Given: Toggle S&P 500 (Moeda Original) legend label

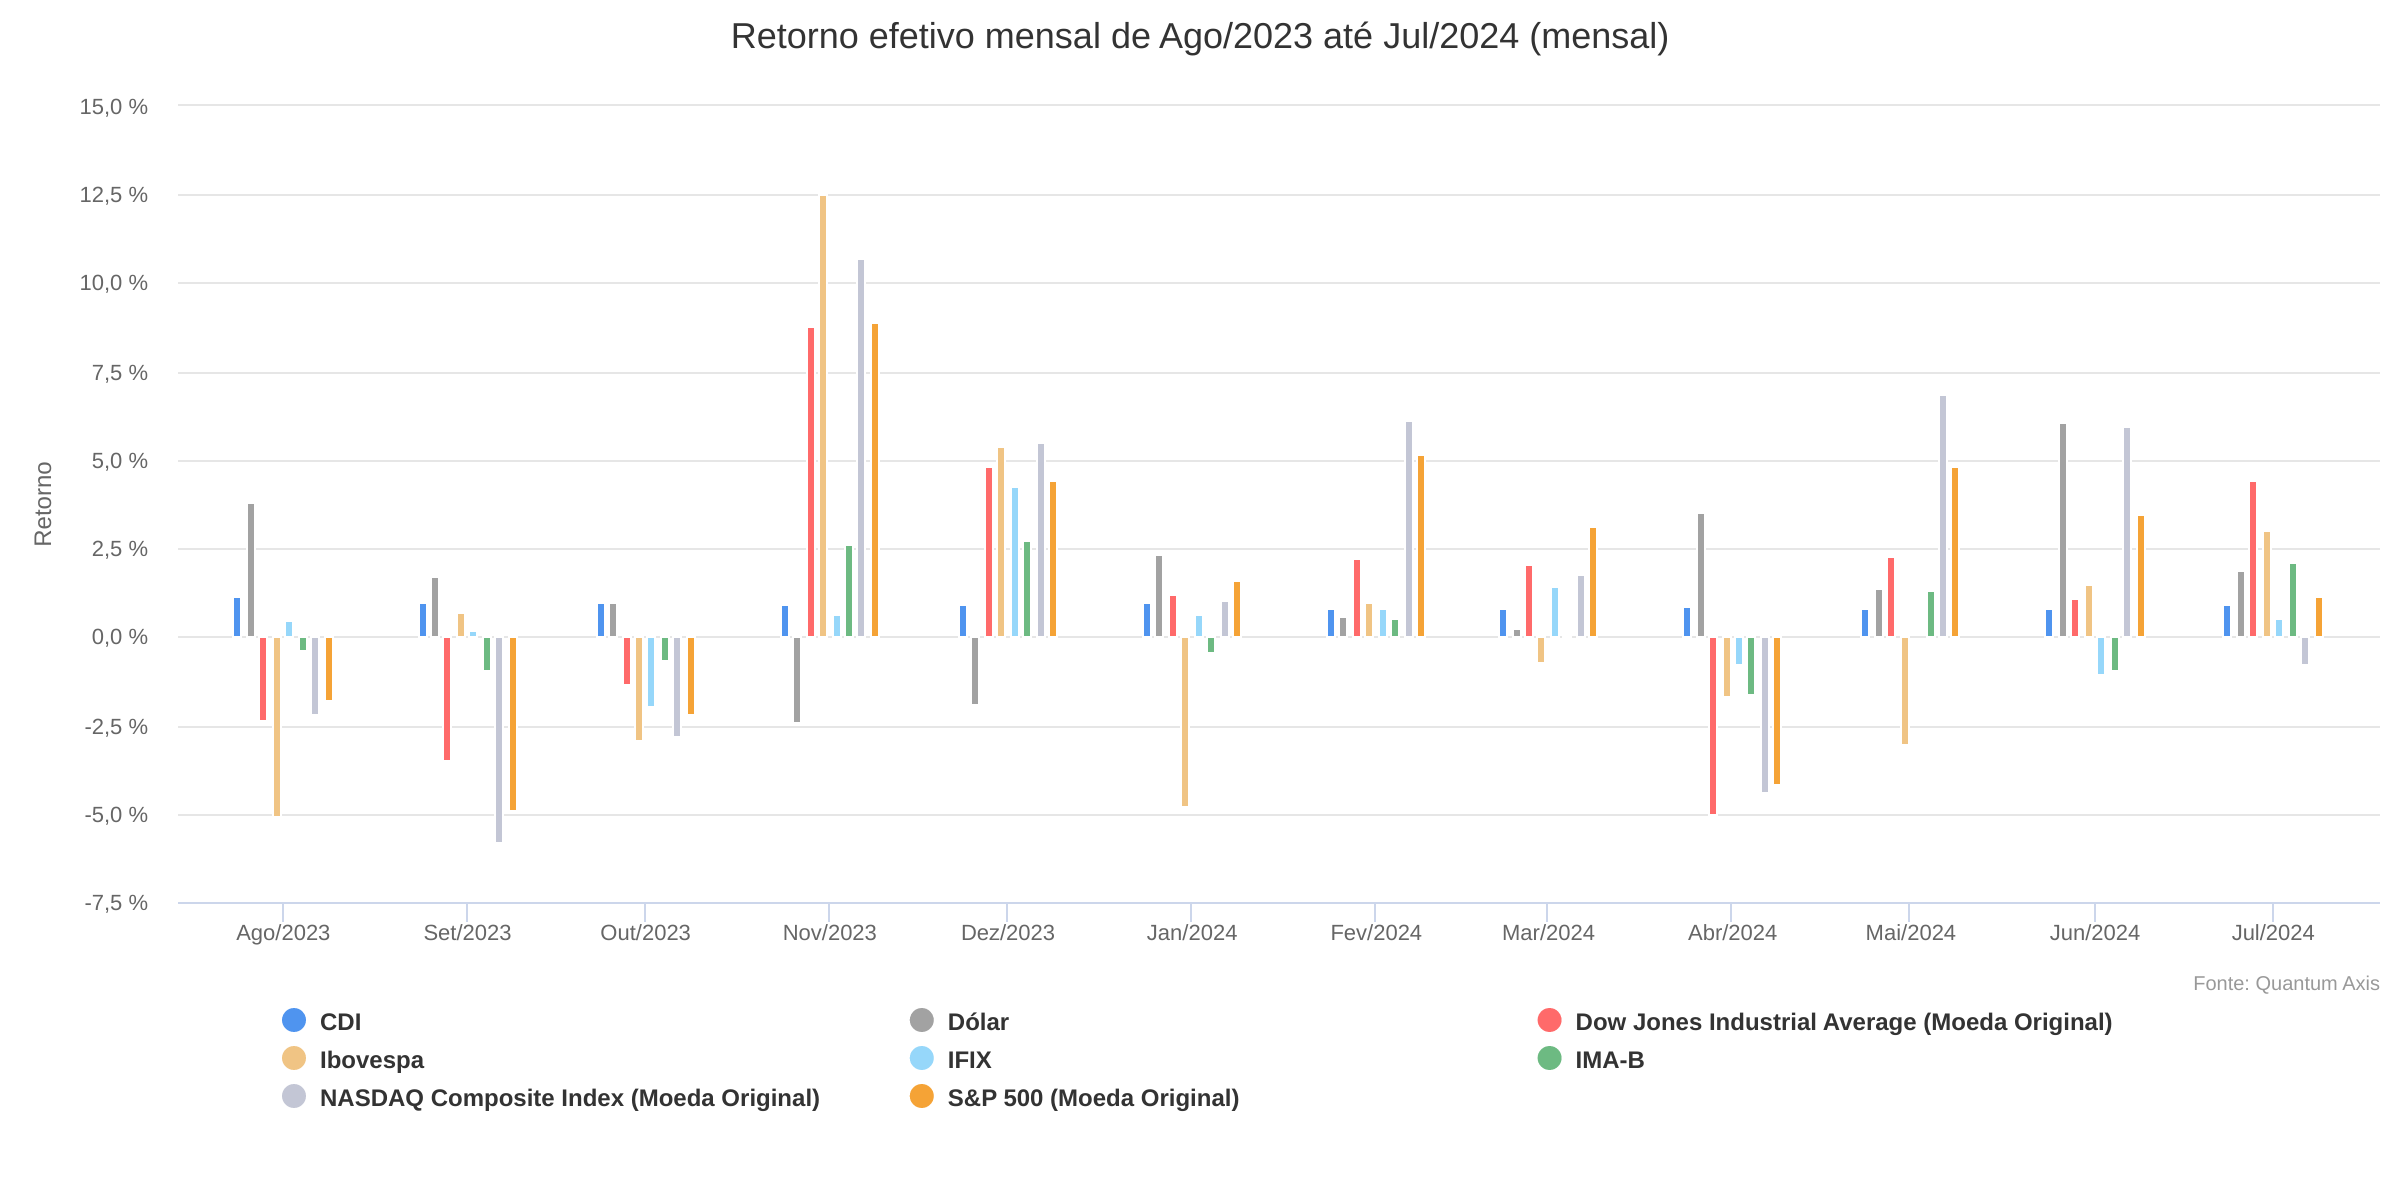Looking at the screenshot, I should 1093,1098.
